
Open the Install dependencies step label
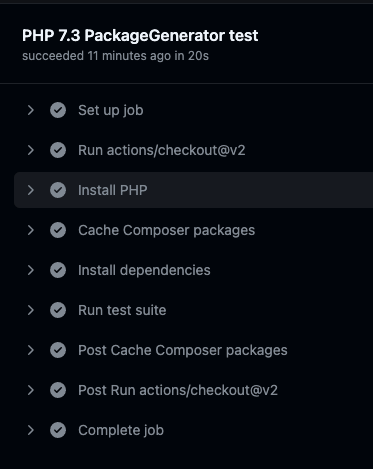pos(144,270)
